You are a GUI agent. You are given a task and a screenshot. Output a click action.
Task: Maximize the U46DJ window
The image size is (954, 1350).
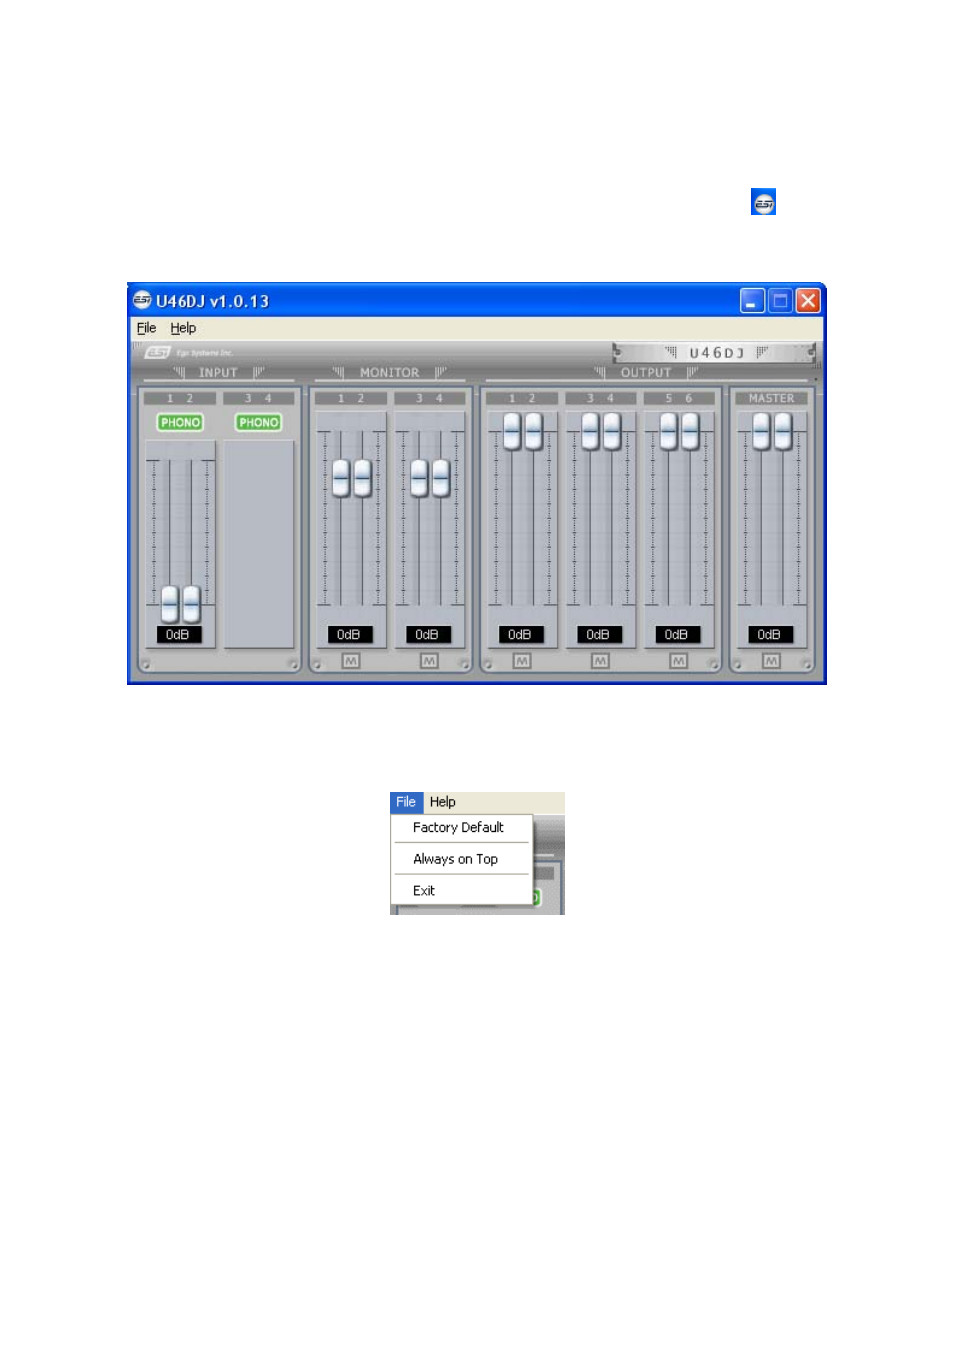780,300
